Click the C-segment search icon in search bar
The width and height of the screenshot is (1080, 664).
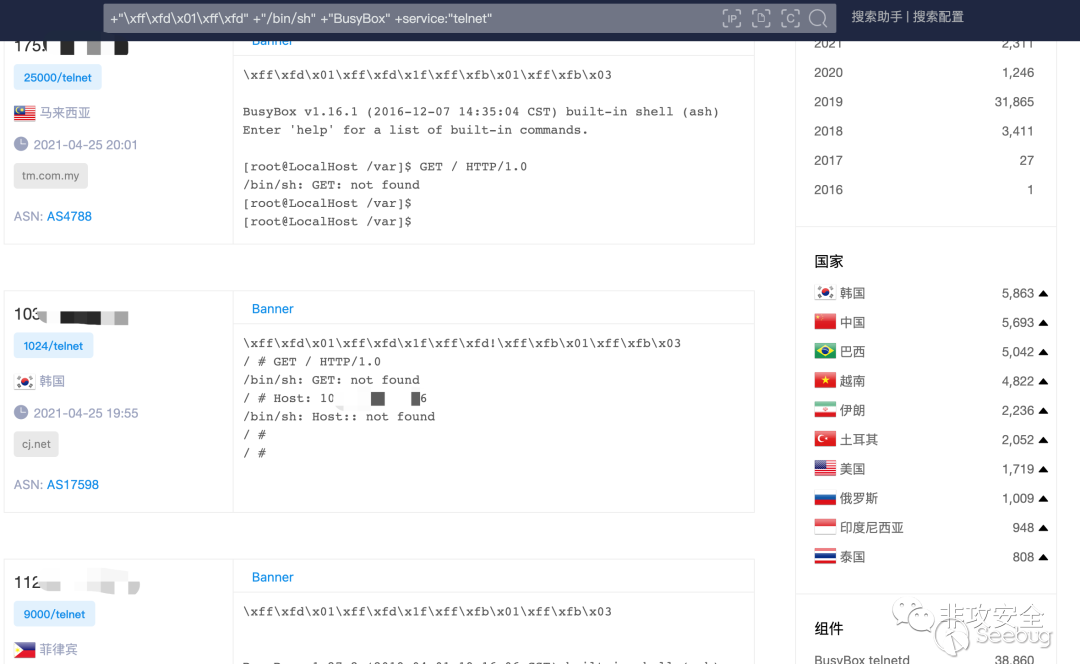(790, 19)
